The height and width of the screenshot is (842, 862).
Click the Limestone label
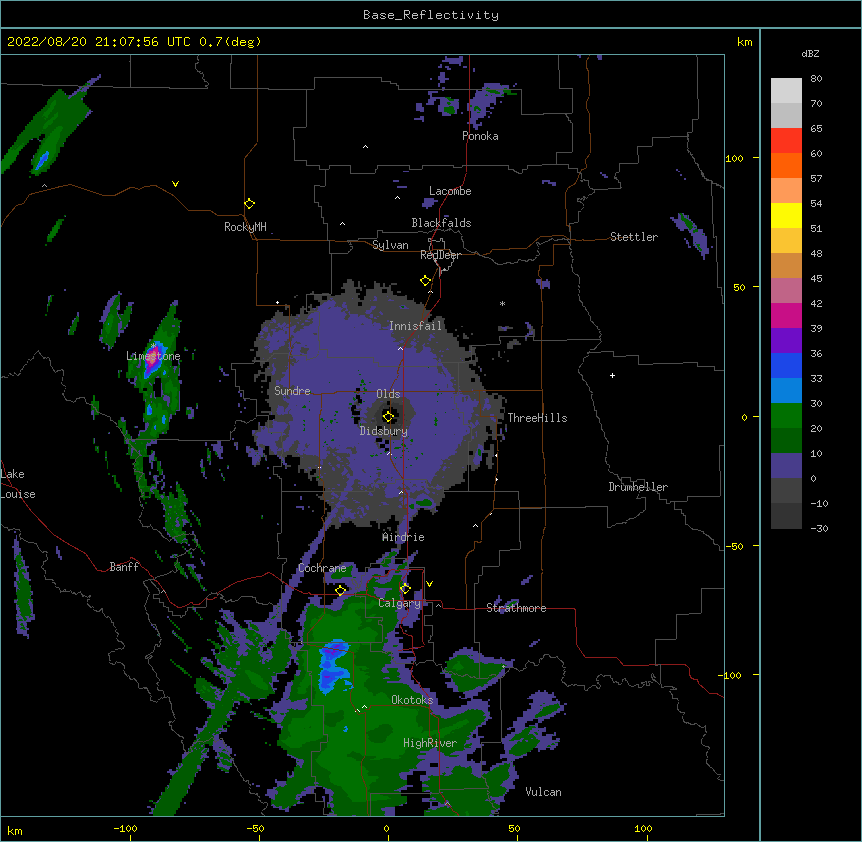(x=153, y=356)
